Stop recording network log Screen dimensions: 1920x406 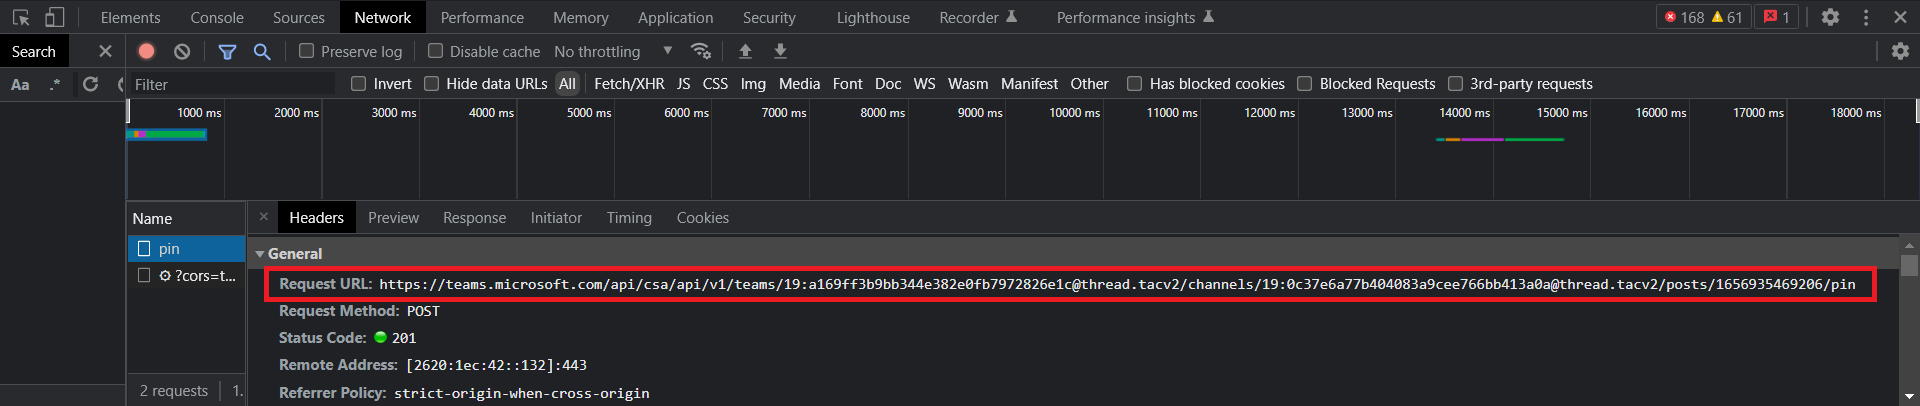pyautogui.click(x=147, y=51)
